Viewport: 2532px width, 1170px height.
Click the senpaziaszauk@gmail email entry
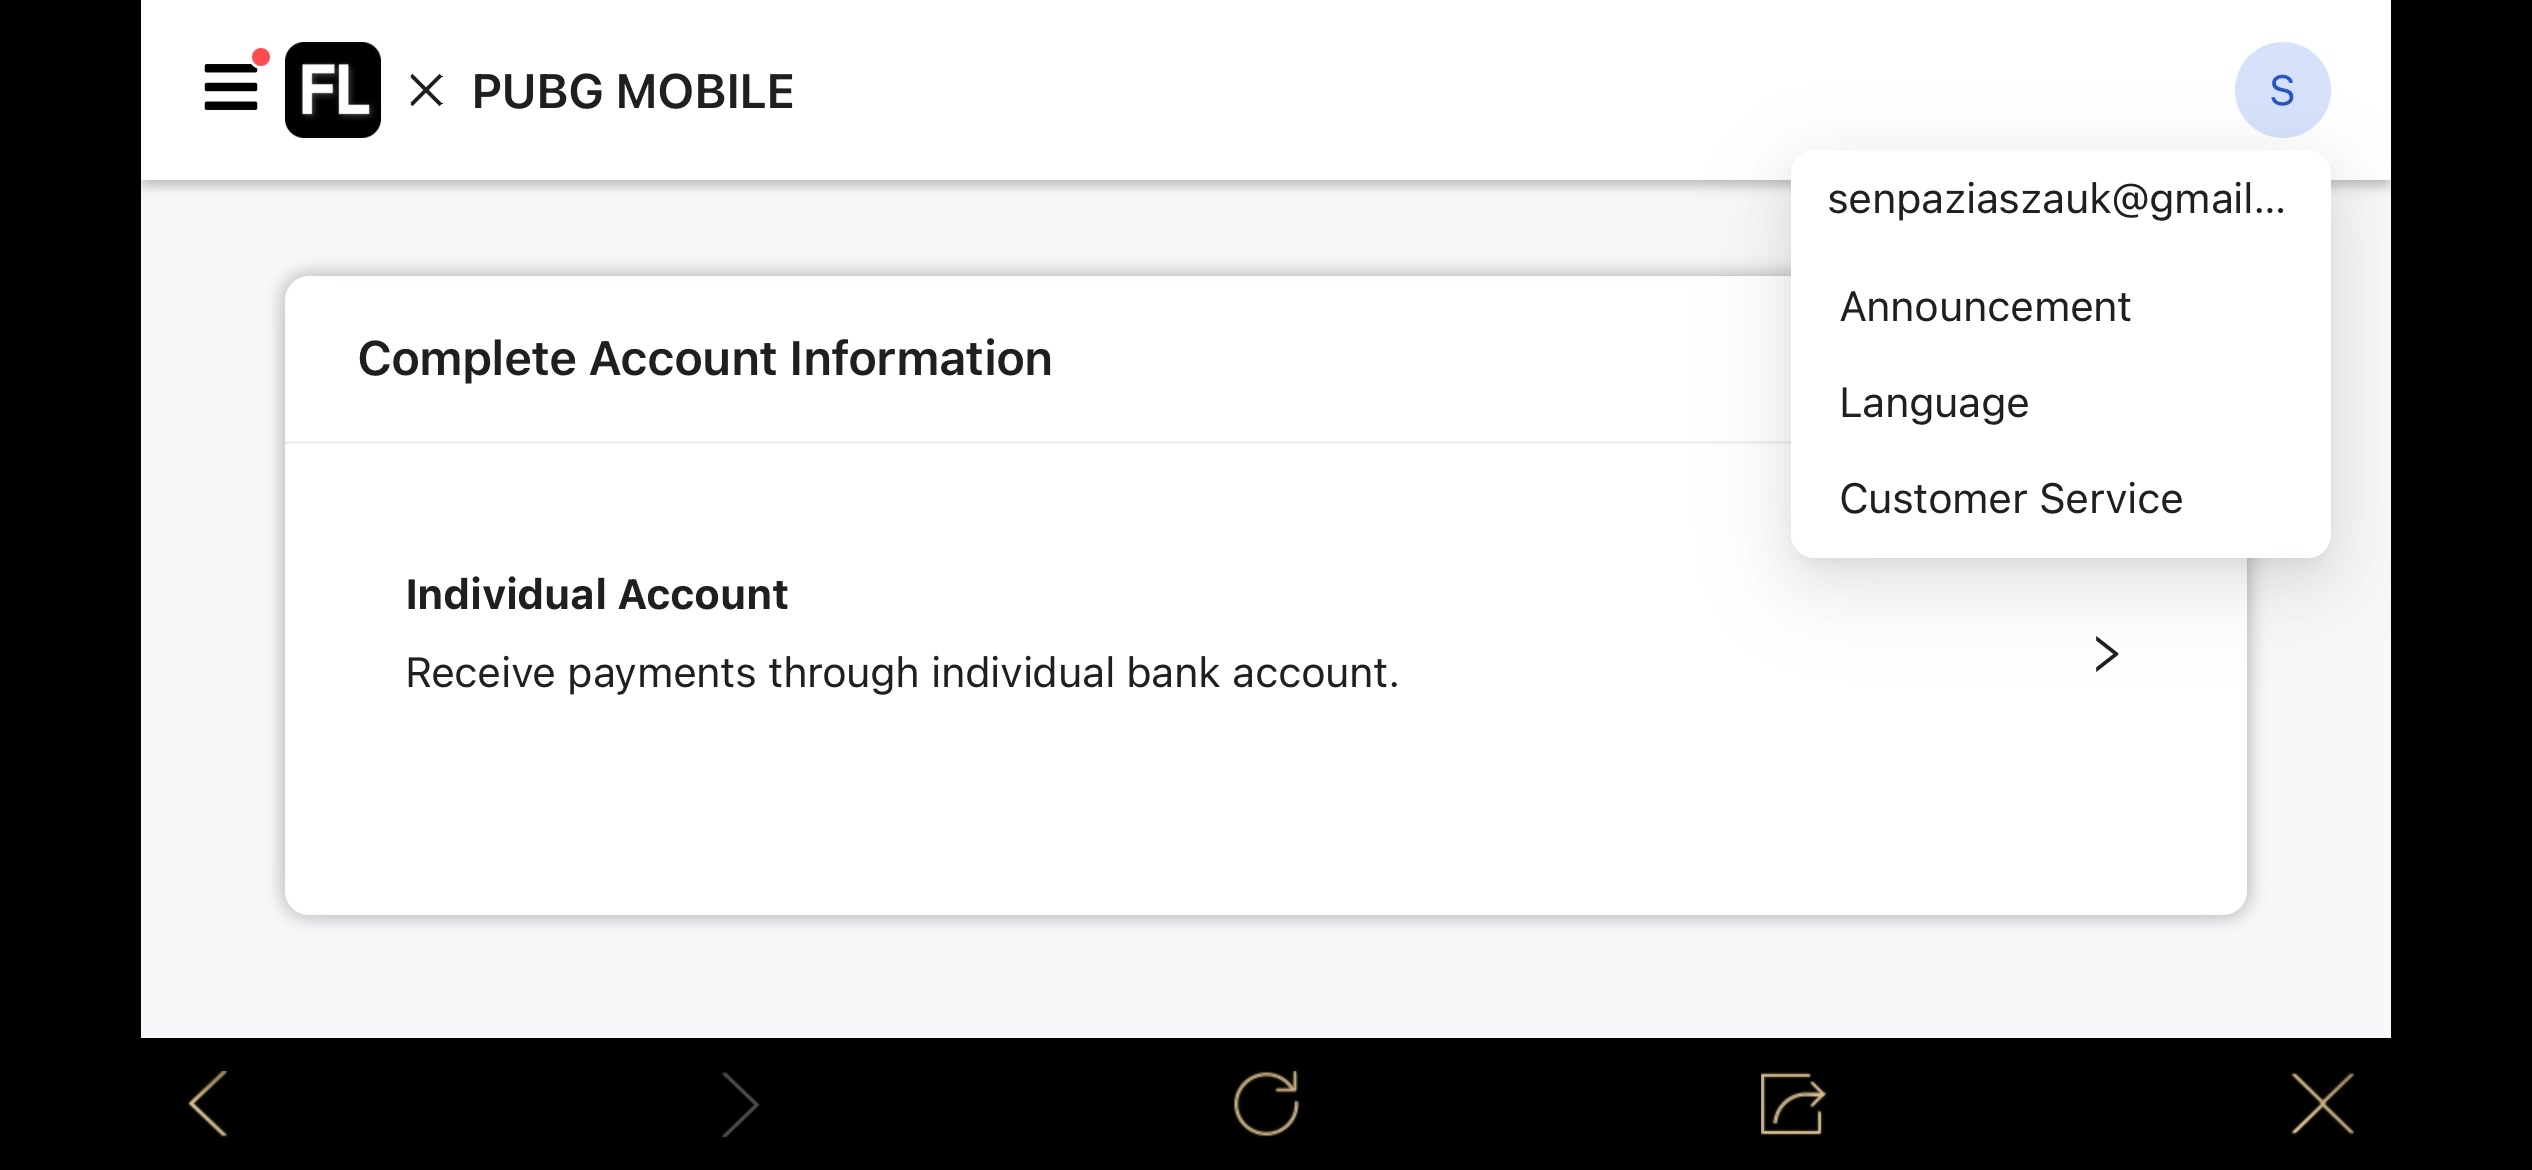point(2056,199)
